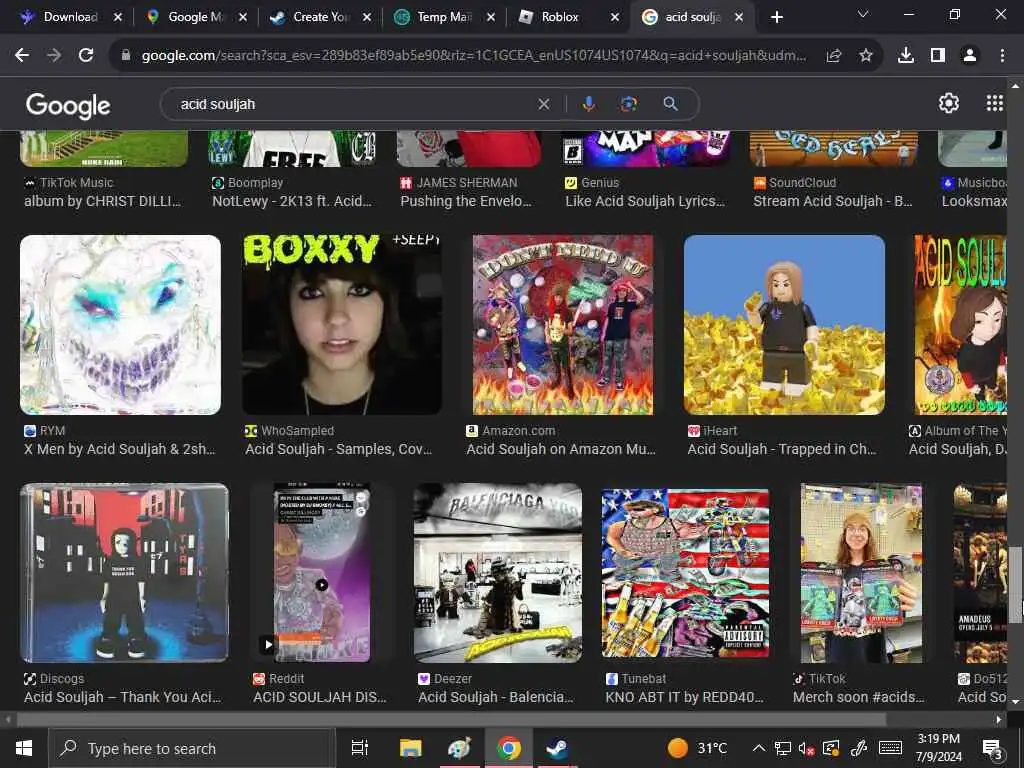This screenshot has width=1024, height=768.
Task: Open the Google apps grid
Action: pos(994,103)
